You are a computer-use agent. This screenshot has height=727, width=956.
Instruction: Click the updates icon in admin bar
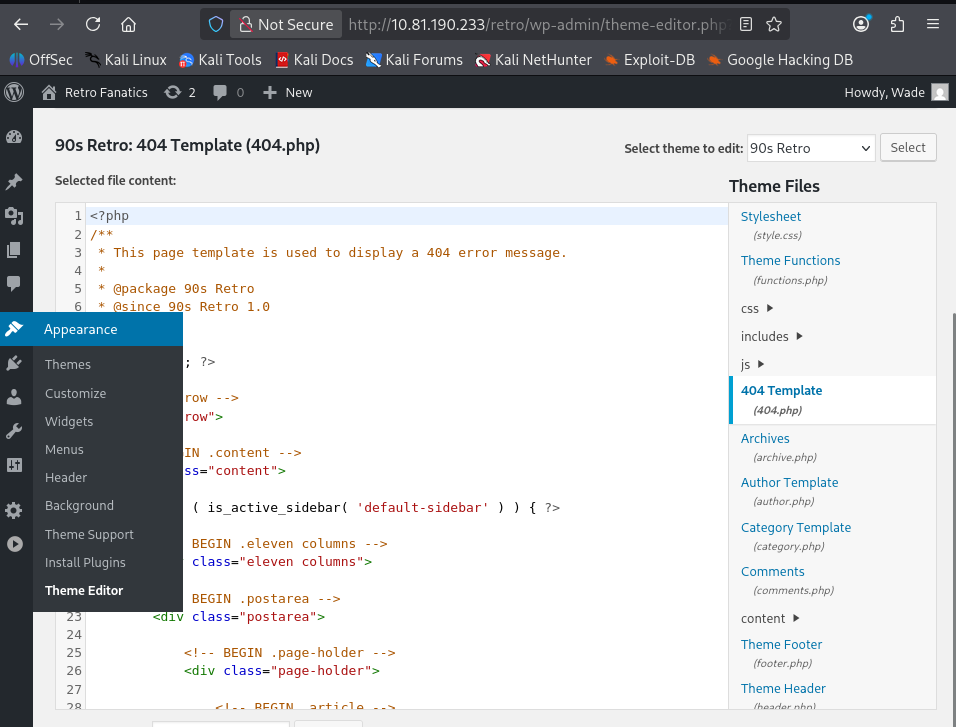(x=173, y=92)
